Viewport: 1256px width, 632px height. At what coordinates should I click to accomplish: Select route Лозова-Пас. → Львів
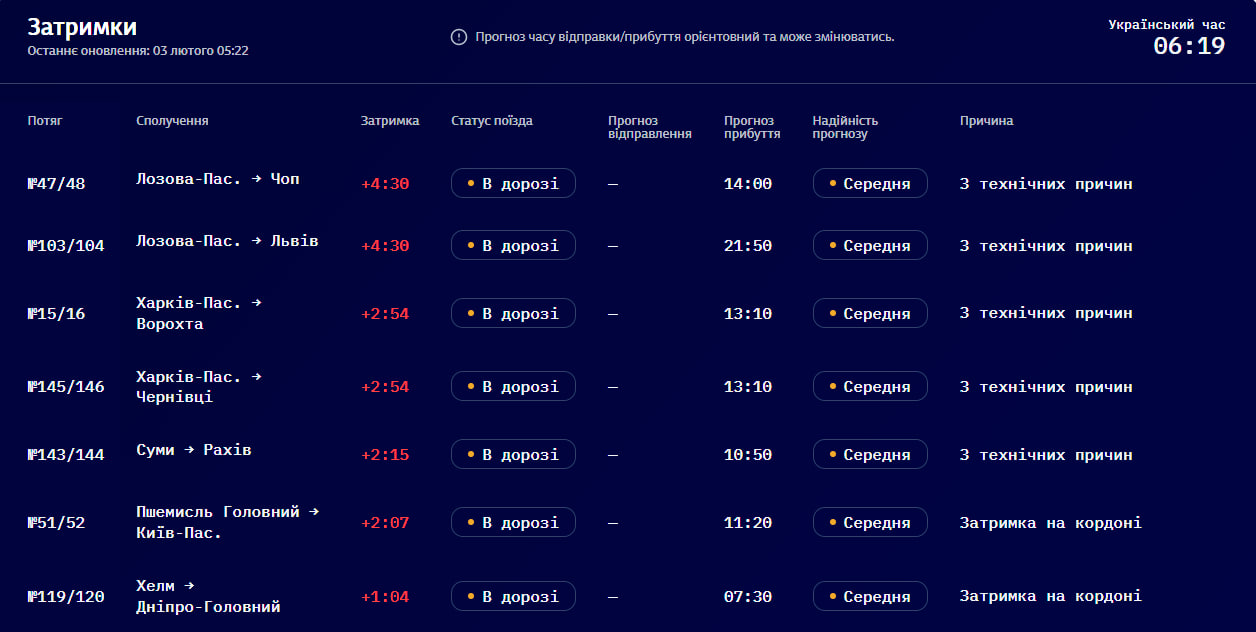(x=227, y=241)
